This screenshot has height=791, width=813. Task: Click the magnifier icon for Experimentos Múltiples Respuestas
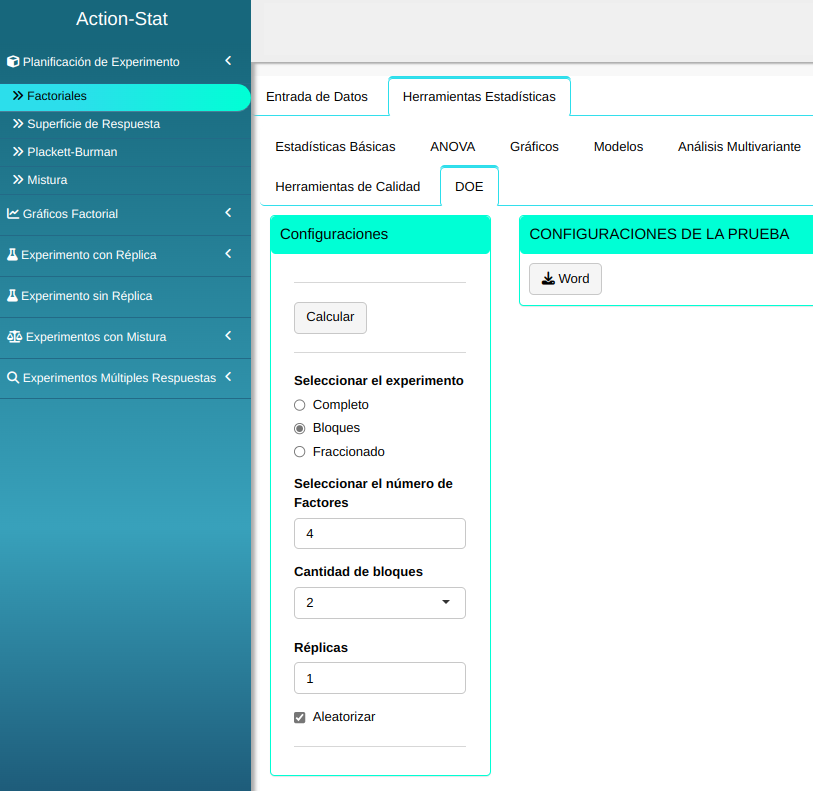(x=13, y=378)
